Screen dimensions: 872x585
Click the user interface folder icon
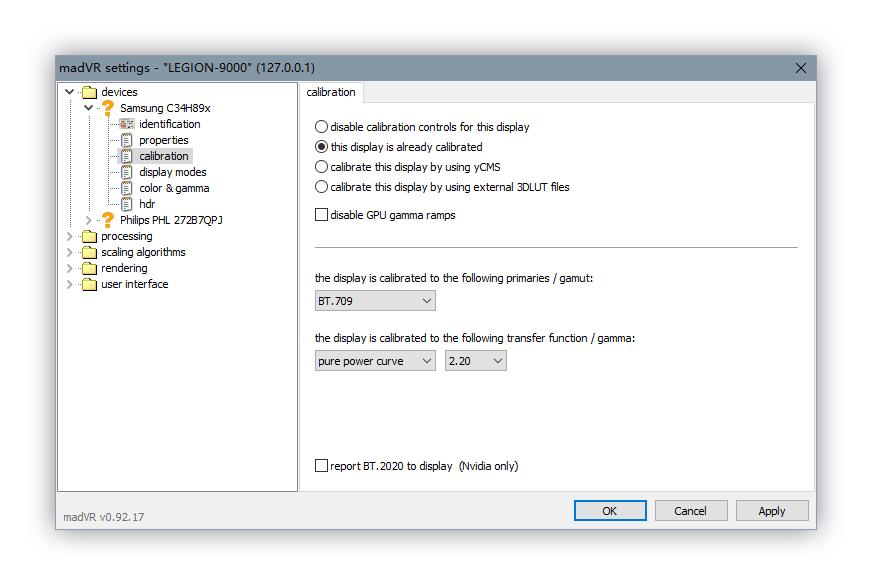coord(90,285)
